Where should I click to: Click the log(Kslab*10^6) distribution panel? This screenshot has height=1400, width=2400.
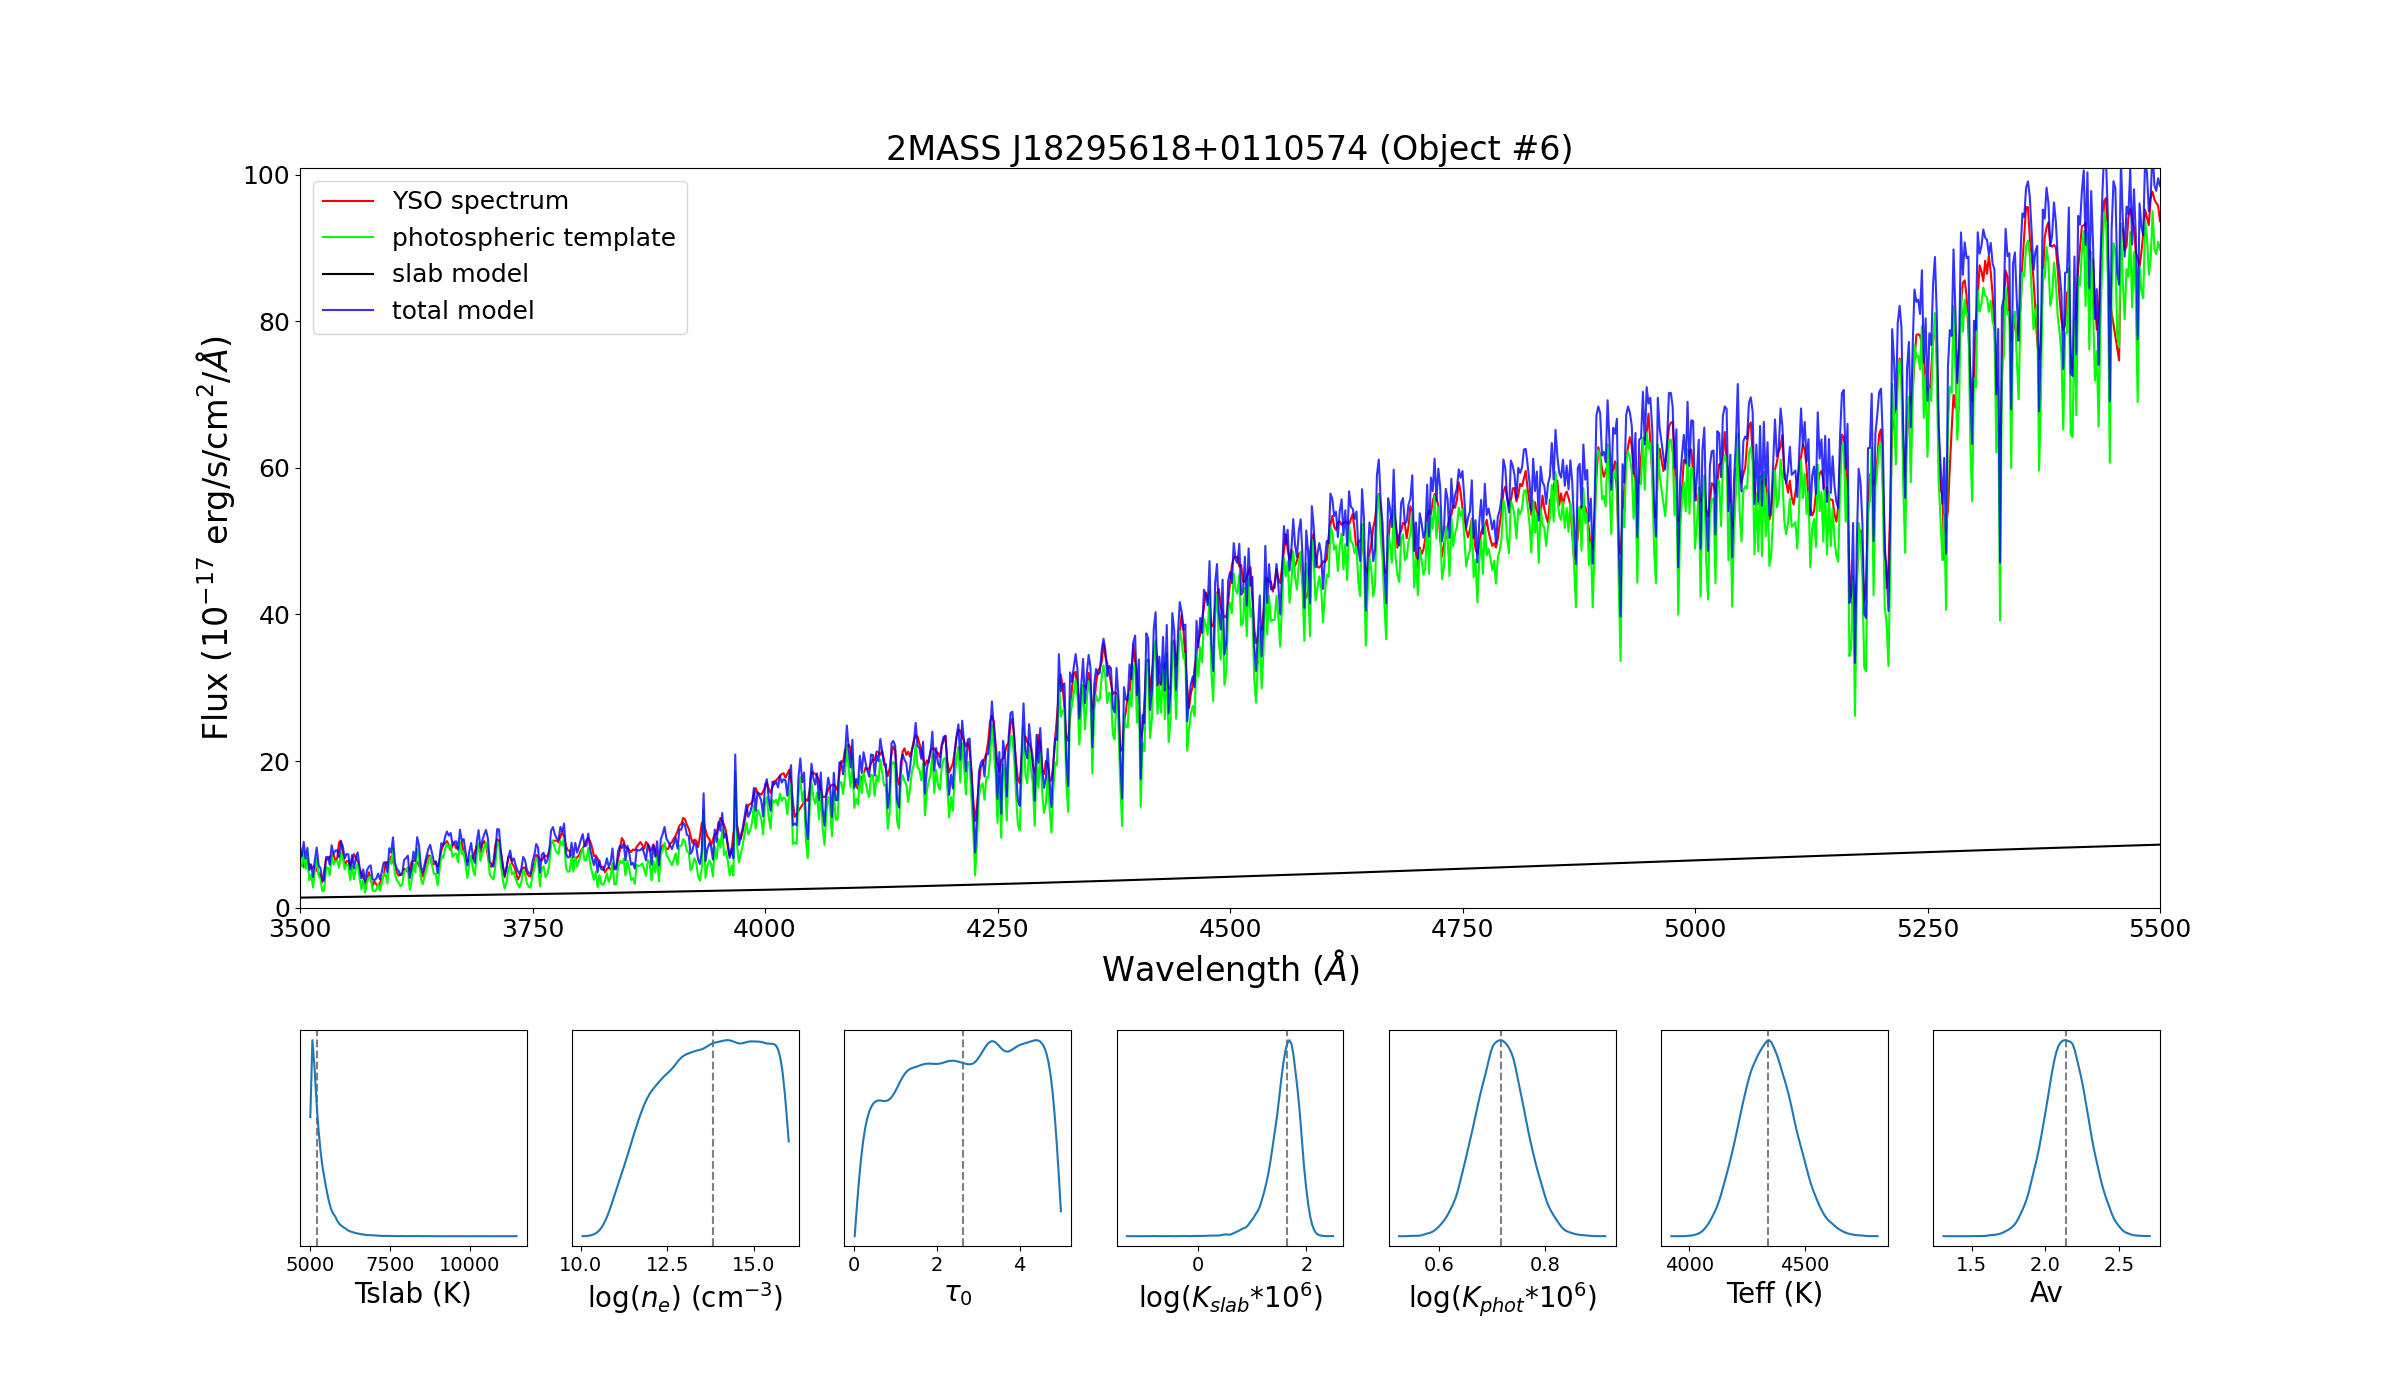click(x=1230, y=1138)
